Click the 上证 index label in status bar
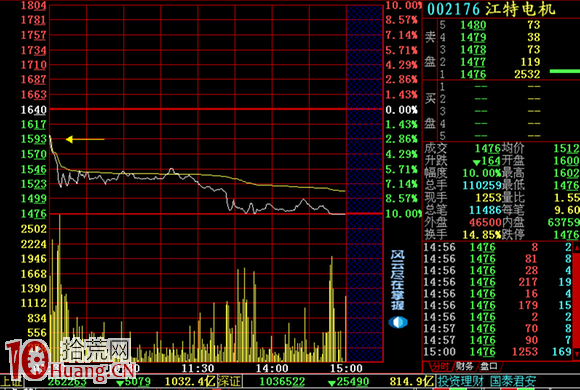580x390 pixels. [11, 381]
